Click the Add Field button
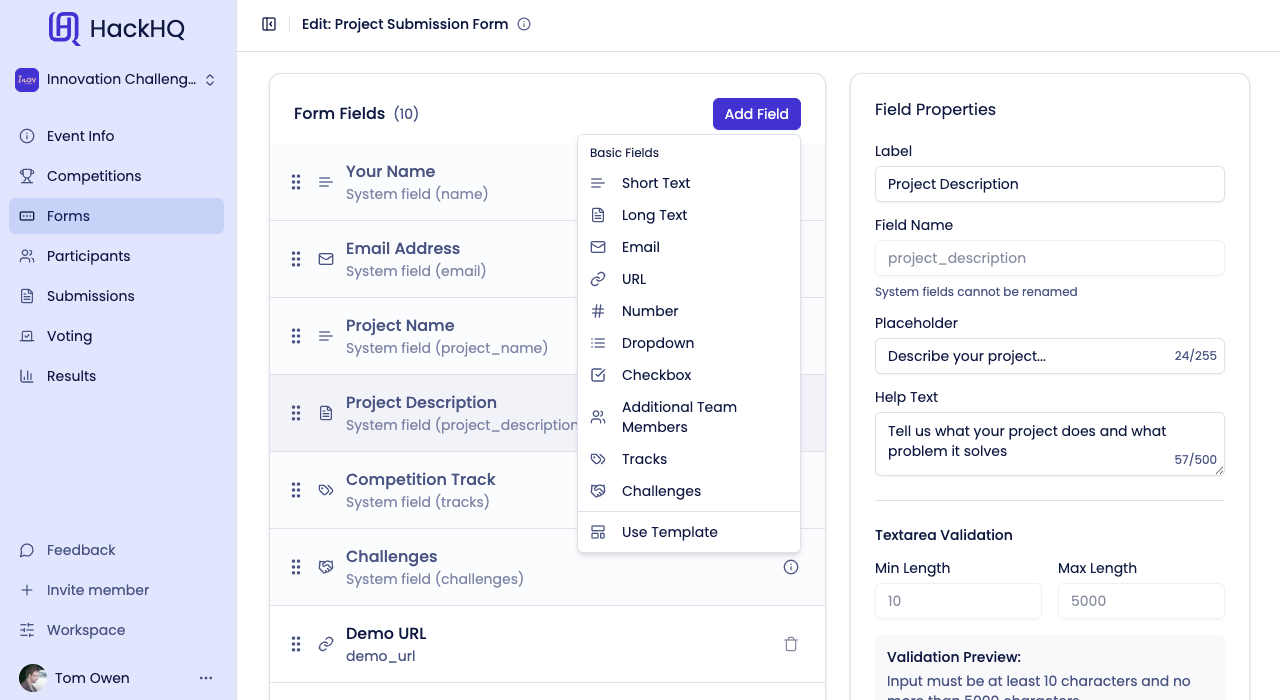 click(756, 114)
